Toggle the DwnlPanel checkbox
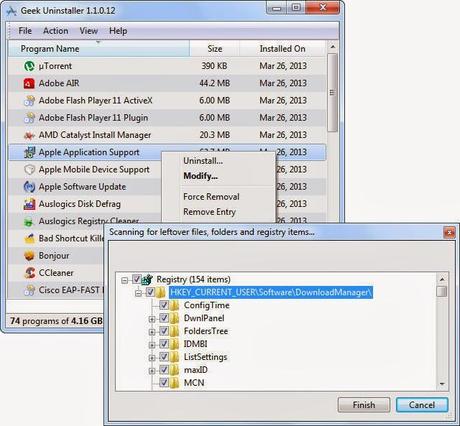The image size is (460, 426). coord(164,318)
